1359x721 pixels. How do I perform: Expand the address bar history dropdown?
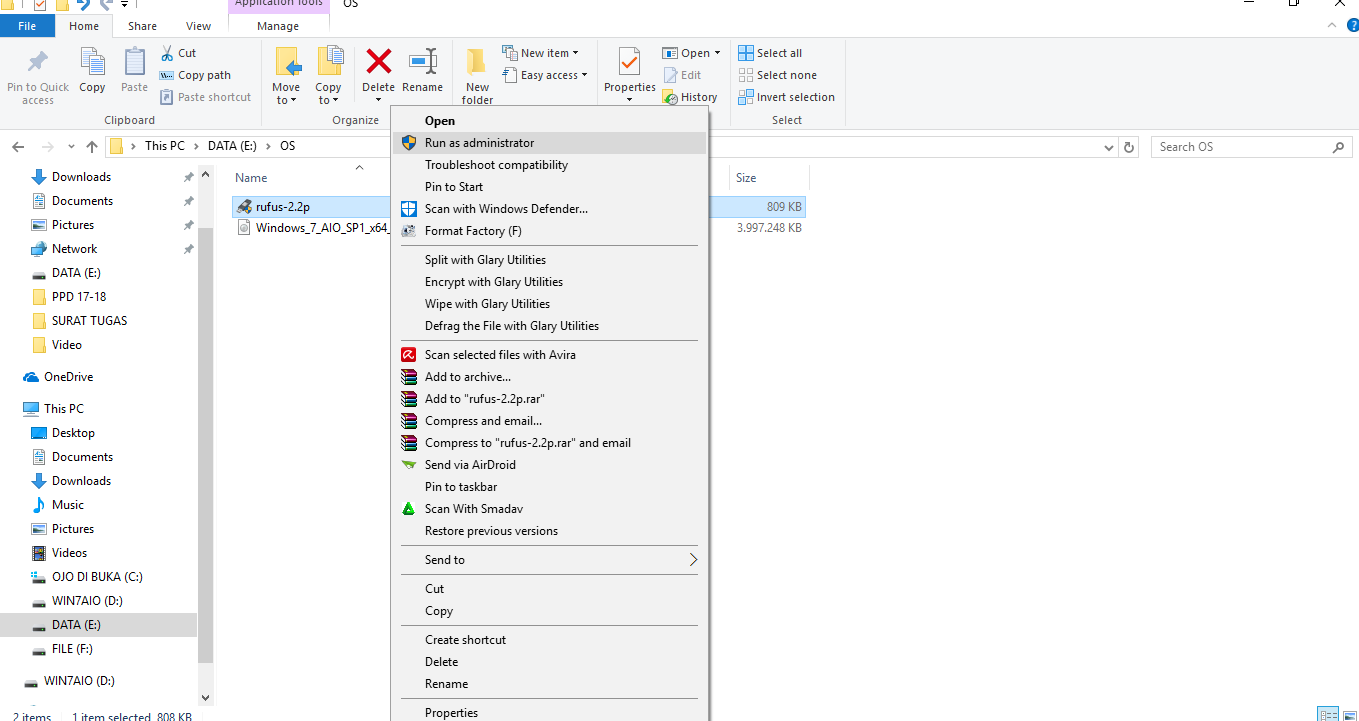1108,147
